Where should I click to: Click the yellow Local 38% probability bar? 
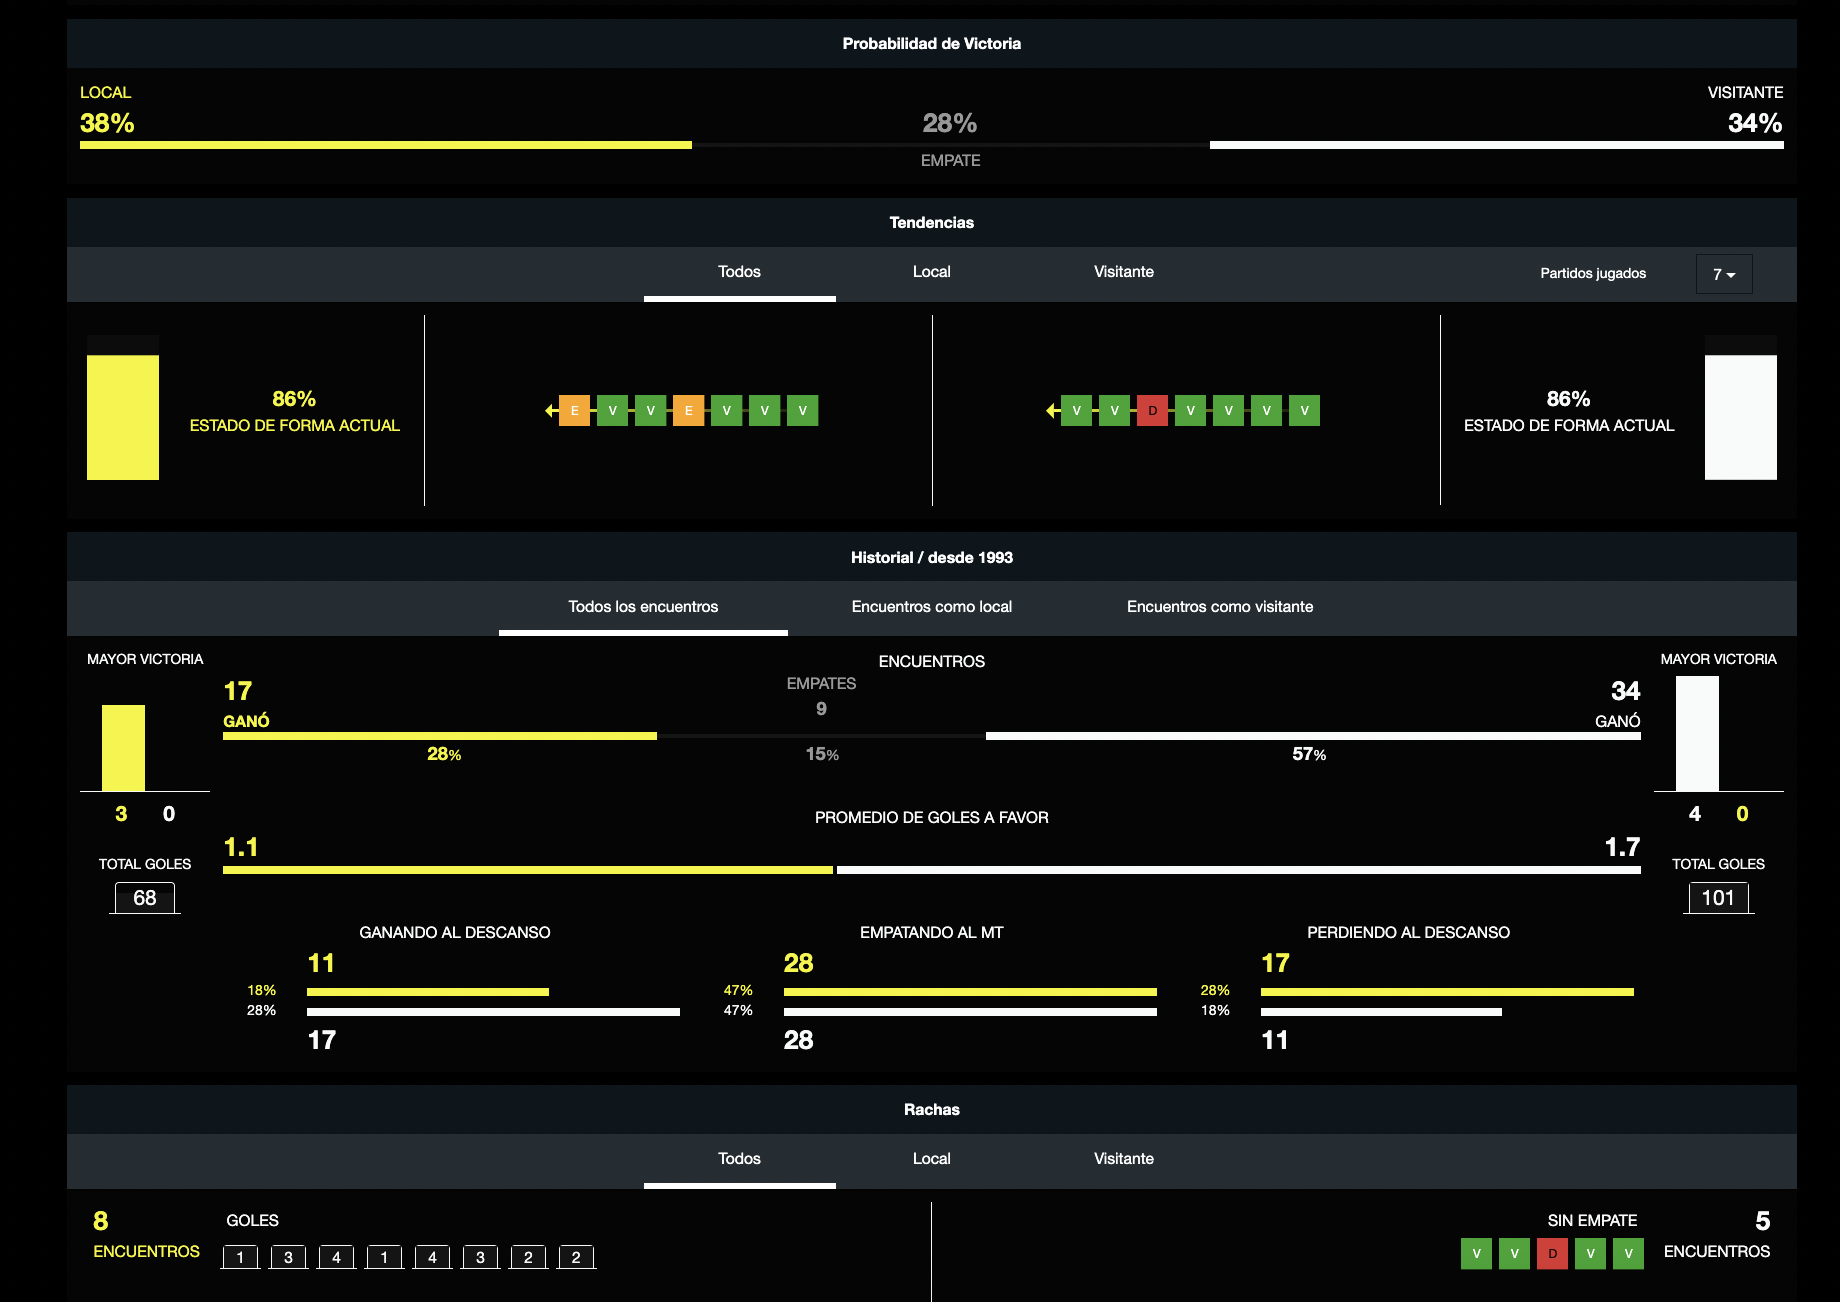pyautogui.click(x=385, y=145)
